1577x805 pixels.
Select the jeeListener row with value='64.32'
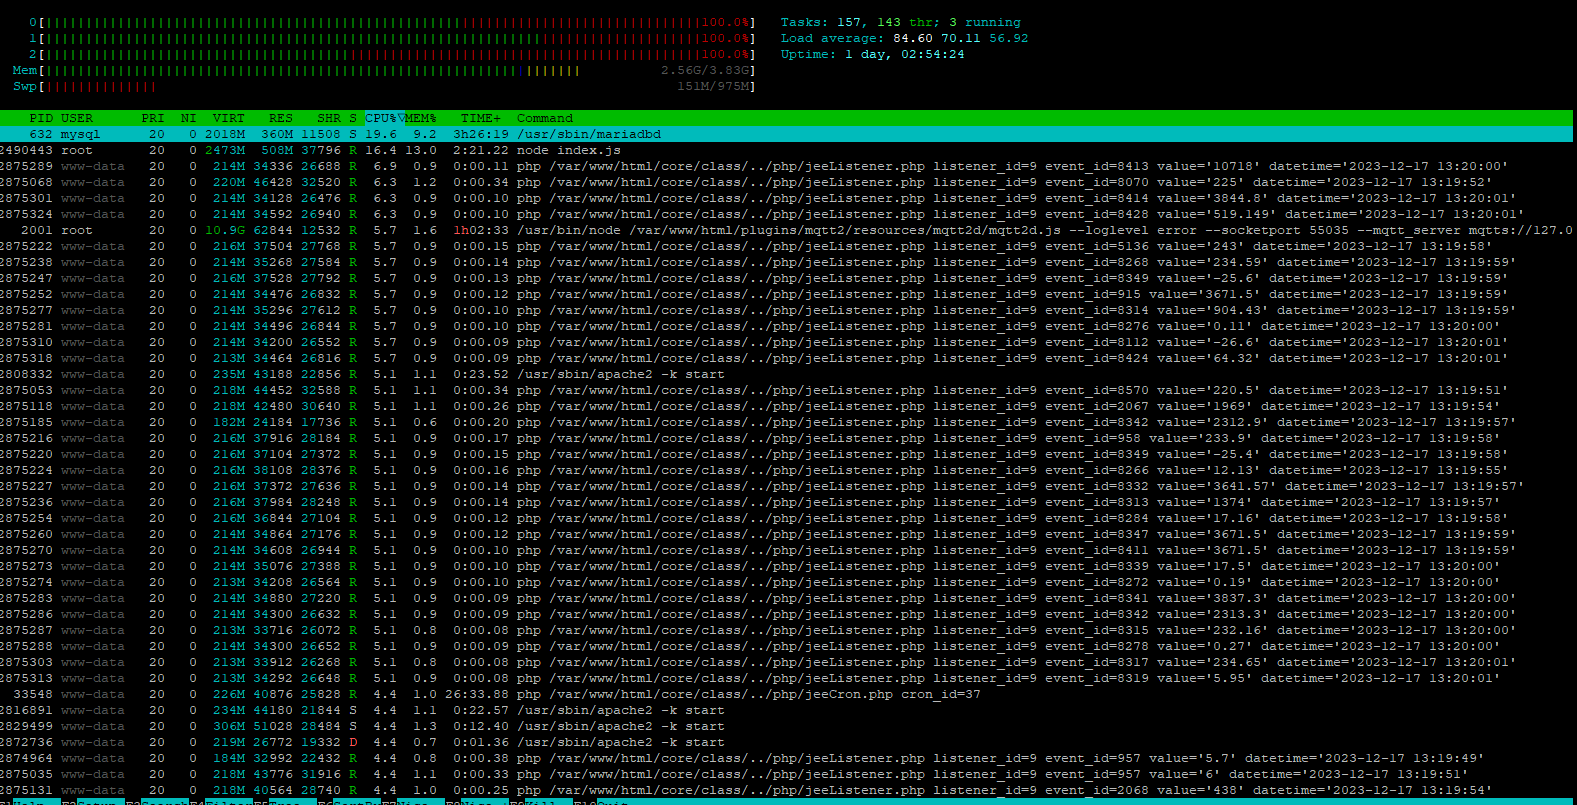[786, 358]
